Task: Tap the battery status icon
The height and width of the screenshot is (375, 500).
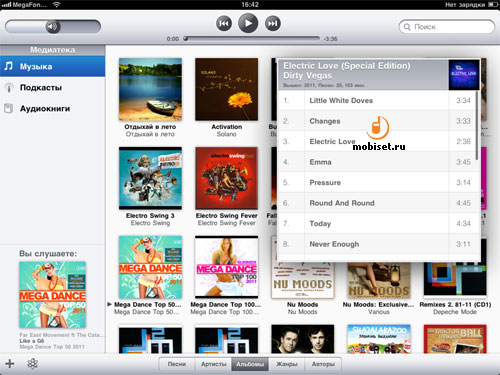Action: [493, 5]
